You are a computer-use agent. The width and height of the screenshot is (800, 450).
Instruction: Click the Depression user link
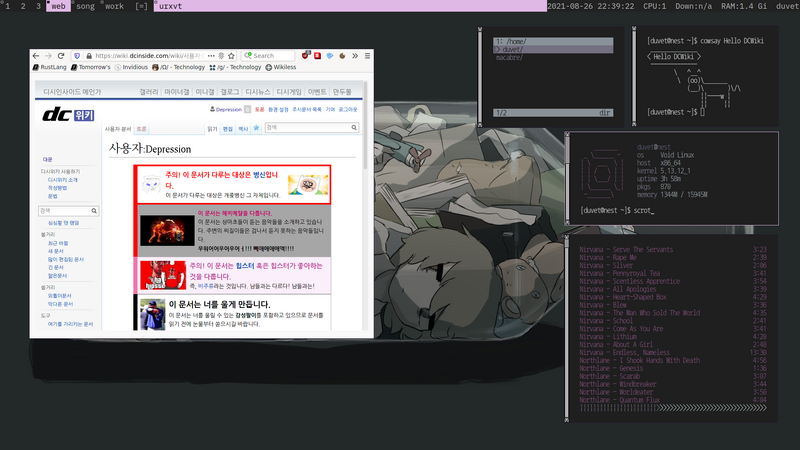pos(229,109)
